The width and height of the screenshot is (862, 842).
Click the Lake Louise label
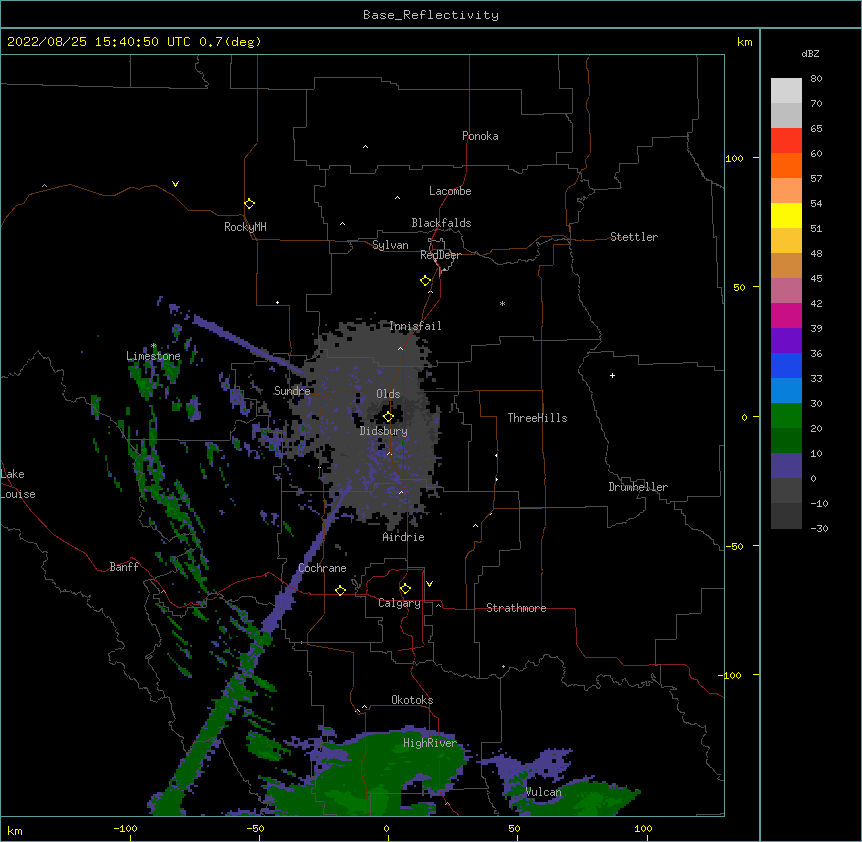pyautogui.click(x=18, y=484)
